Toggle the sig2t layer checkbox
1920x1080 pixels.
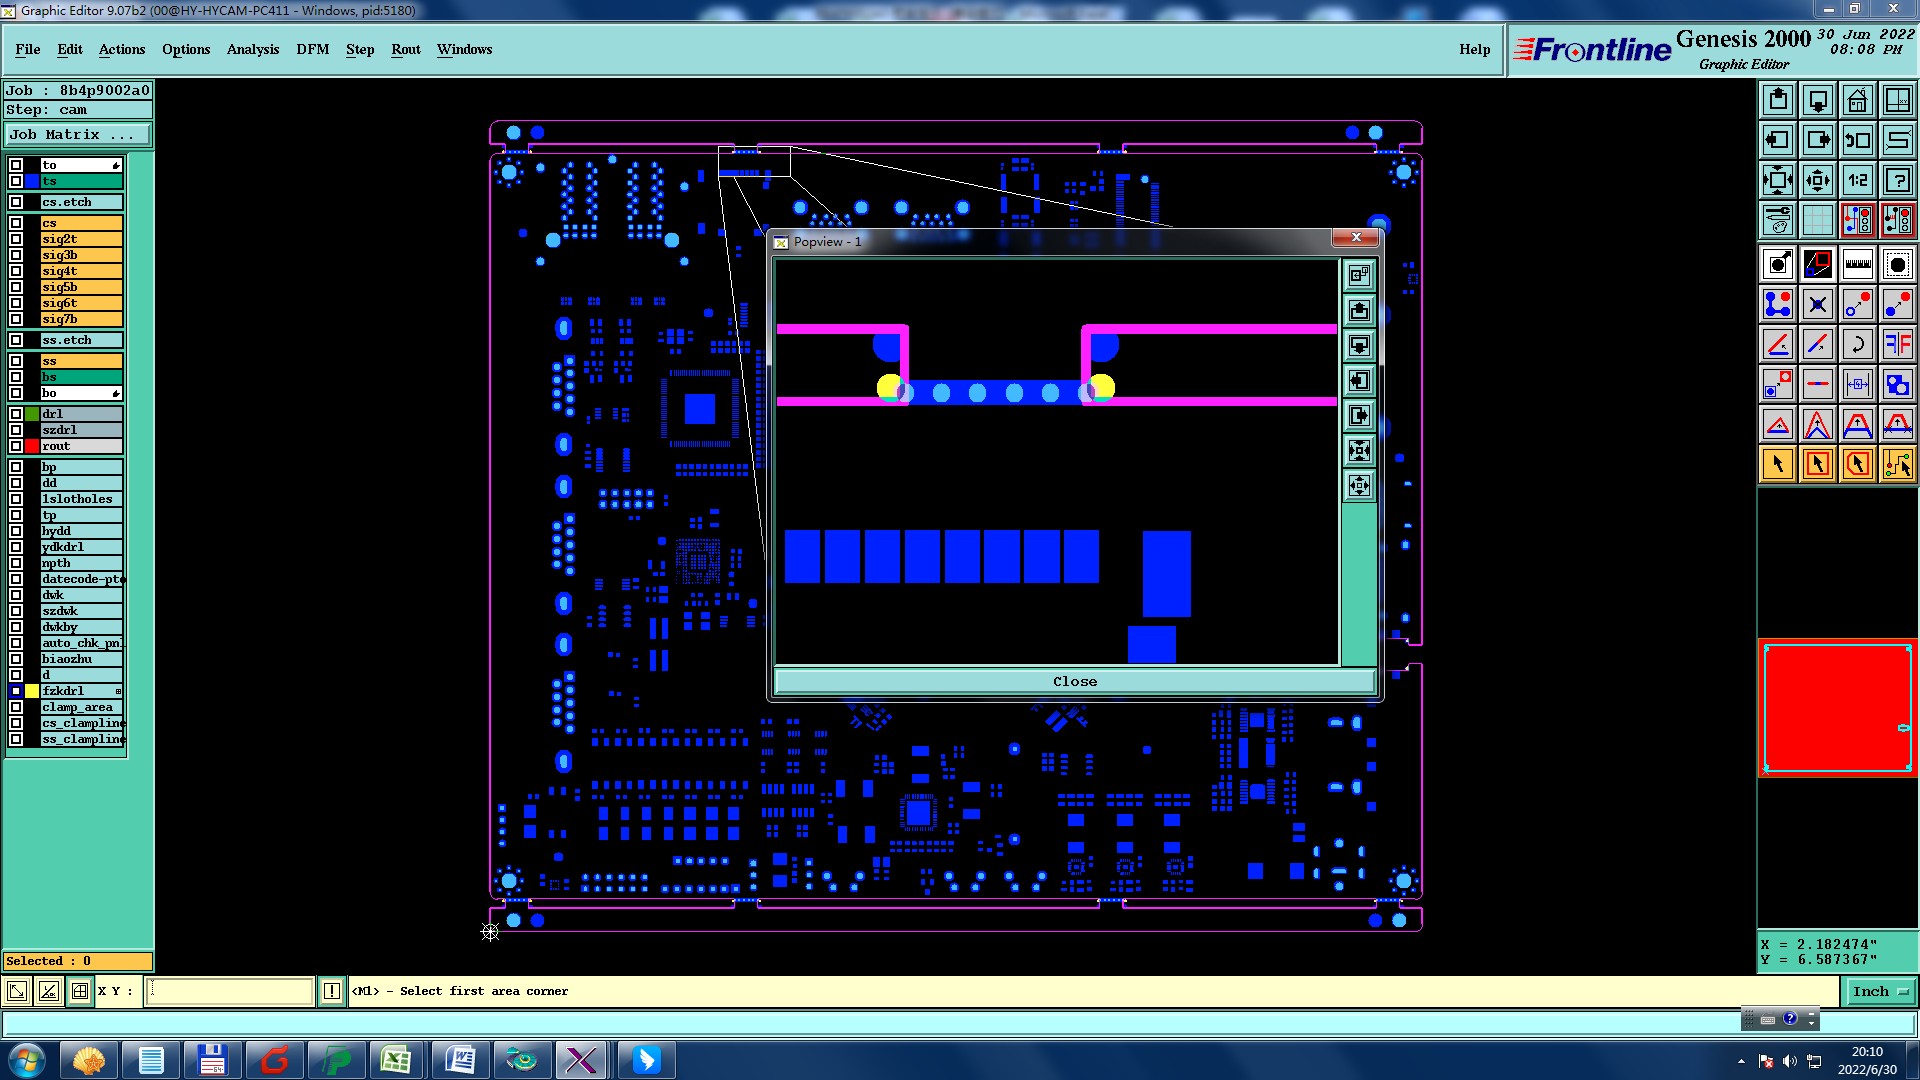[16, 239]
